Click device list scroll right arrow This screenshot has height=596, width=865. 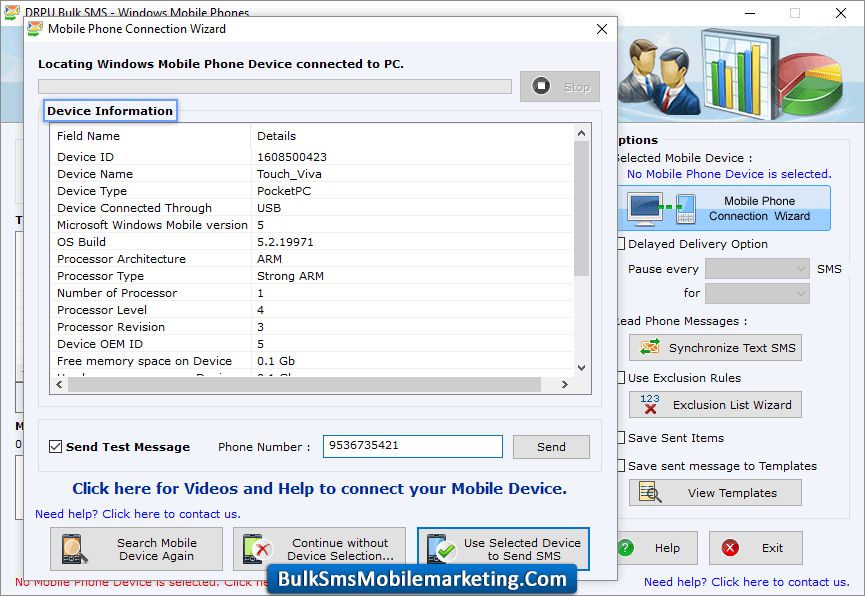pos(564,385)
